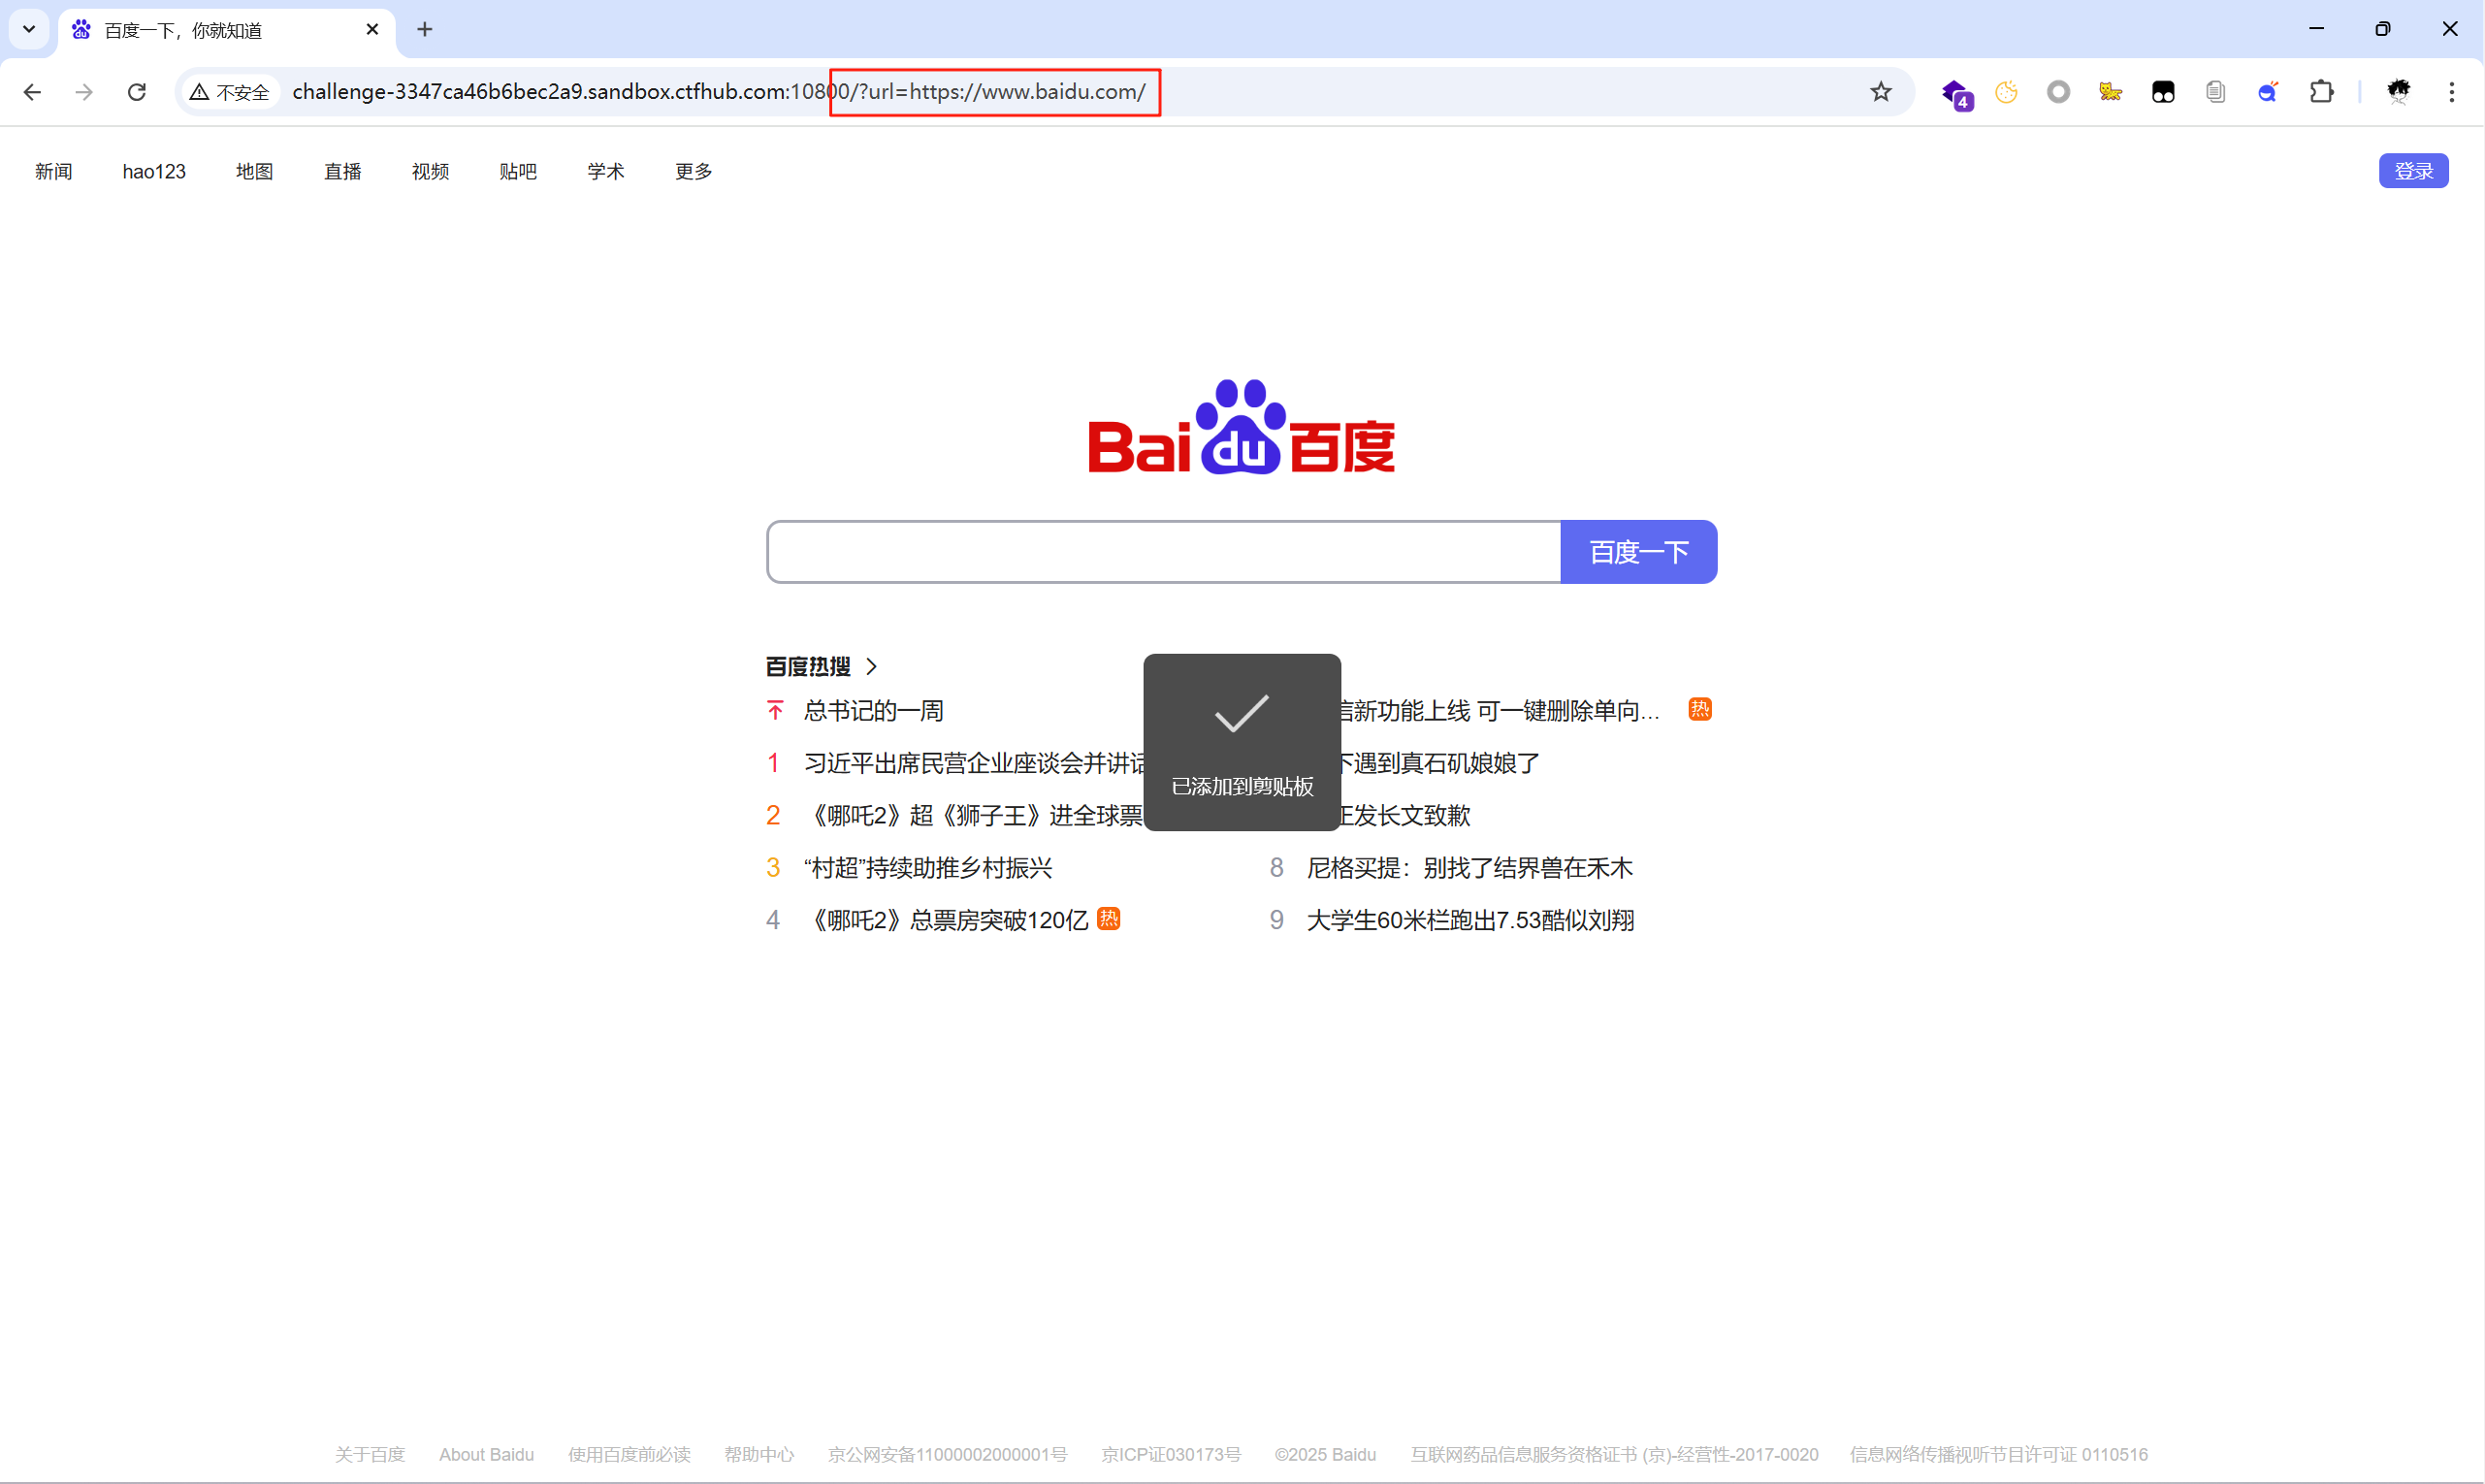Viewport: 2485px width, 1484px height.
Task: Open Chrome's three-dot menu
Action: [2451, 92]
